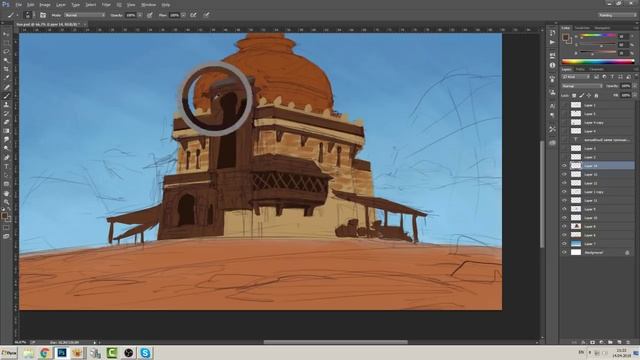The image size is (640, 360).
Task: Click the layer Opacity field
Action: point(625,86)
